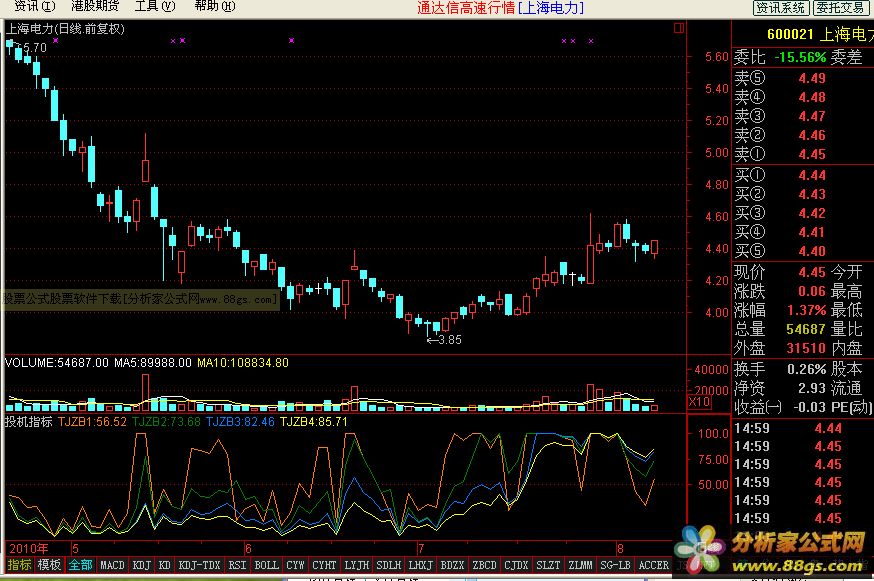Click the 卖④ price 4.48
This screenshot has height=581, width=874.
click(x=812, y=97)
